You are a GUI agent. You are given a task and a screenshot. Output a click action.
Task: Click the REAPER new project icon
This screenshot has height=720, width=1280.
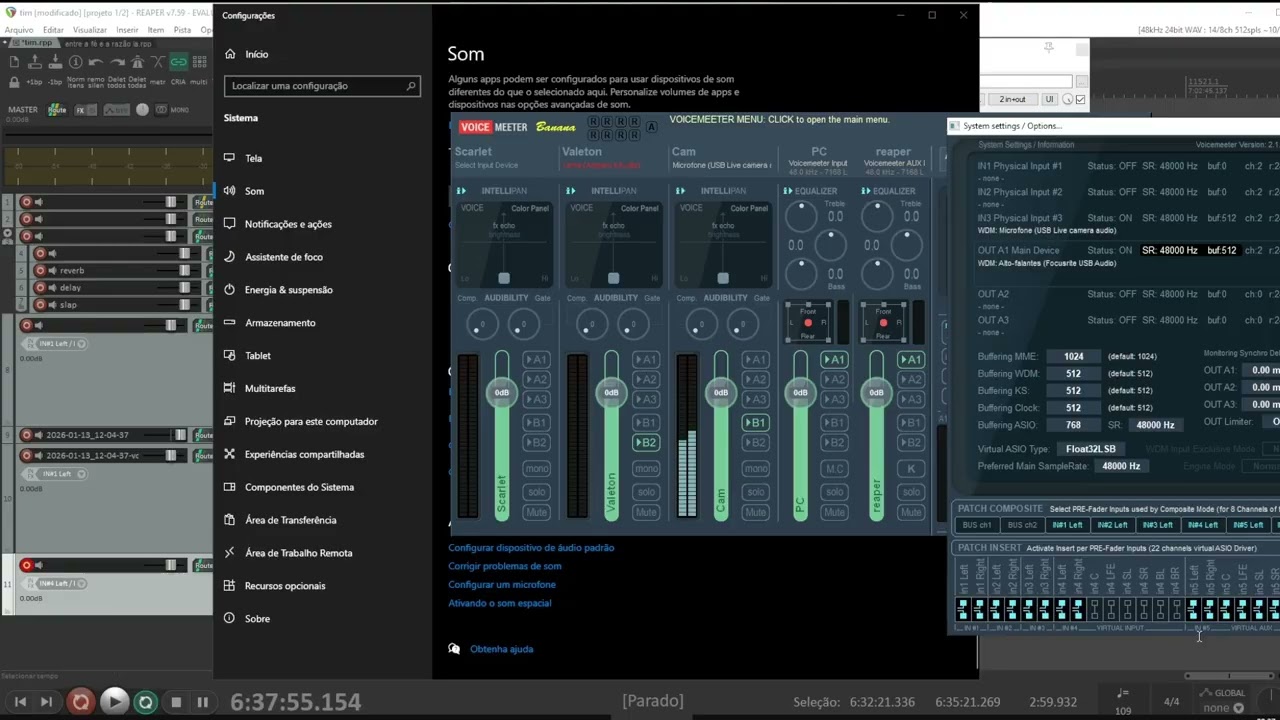point(14,62)
